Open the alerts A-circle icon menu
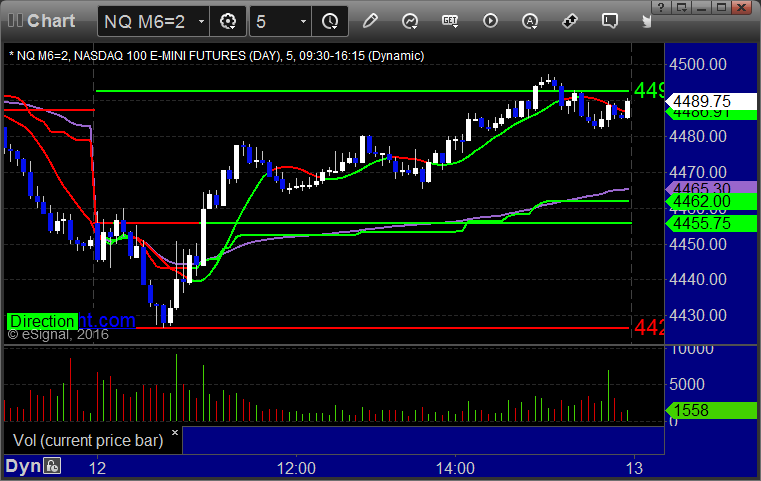The width and height of the screenshot is (761, 481). pyautogui.click(x=530, y=21)
